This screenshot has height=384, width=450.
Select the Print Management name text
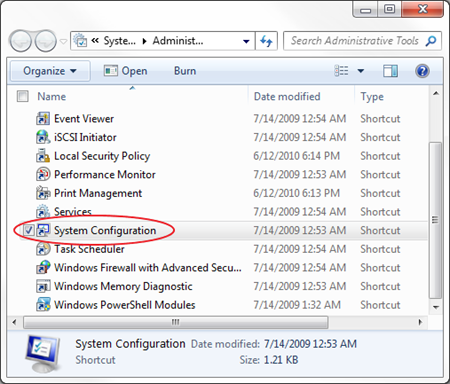[98, 193]
